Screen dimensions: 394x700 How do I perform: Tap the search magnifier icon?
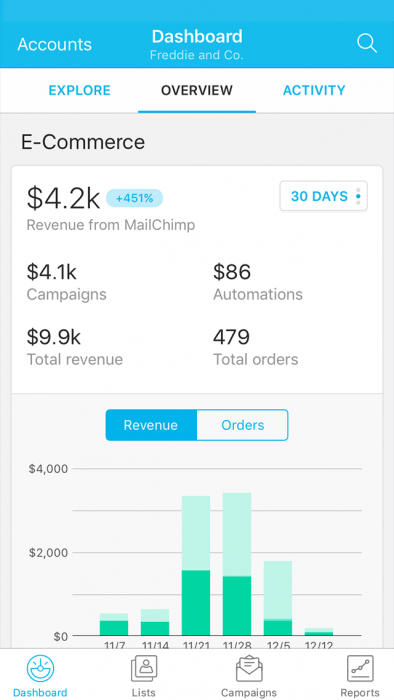[x=367, y=44]
